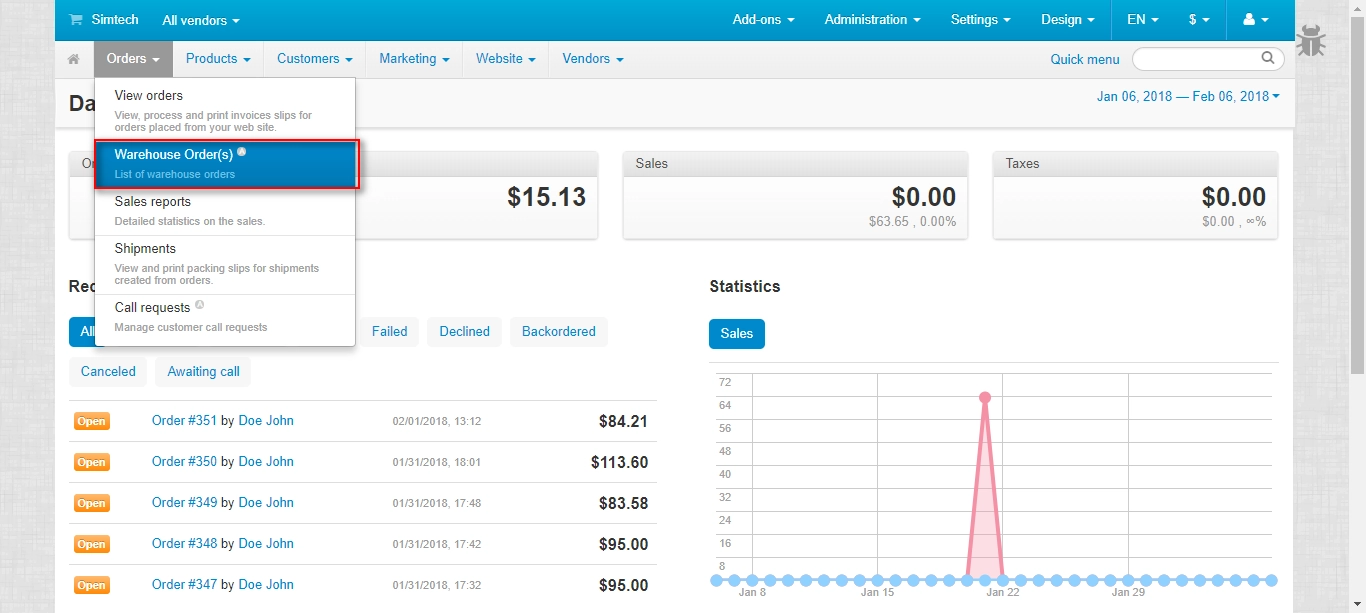
Task: Open the Simtech store name link
Action: click(115, 20)
